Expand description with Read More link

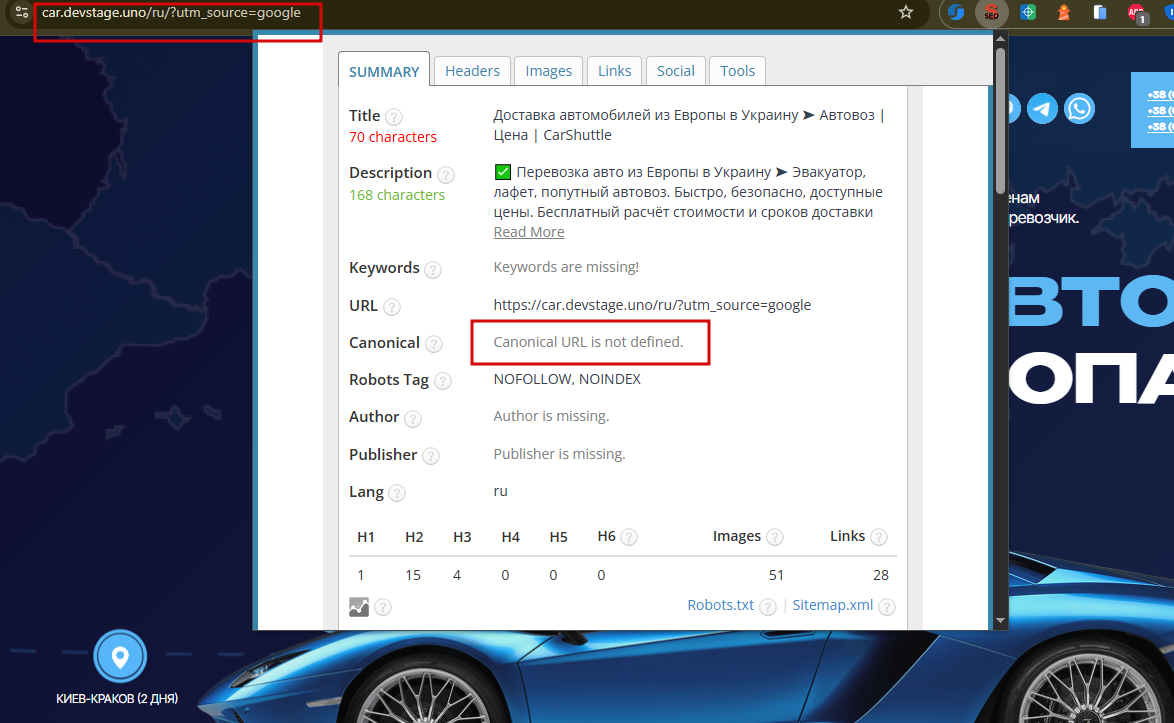[529, 232]
